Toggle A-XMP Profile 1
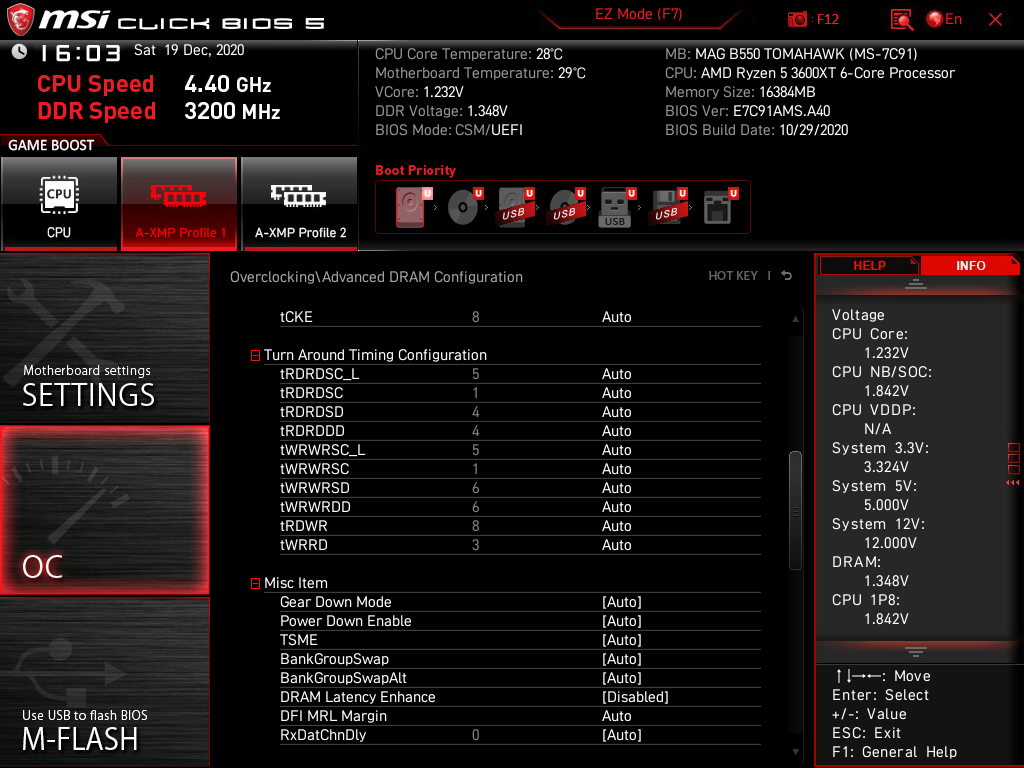Image resolution: width=1024 pixels, height=768 pixels. point(179,203)
